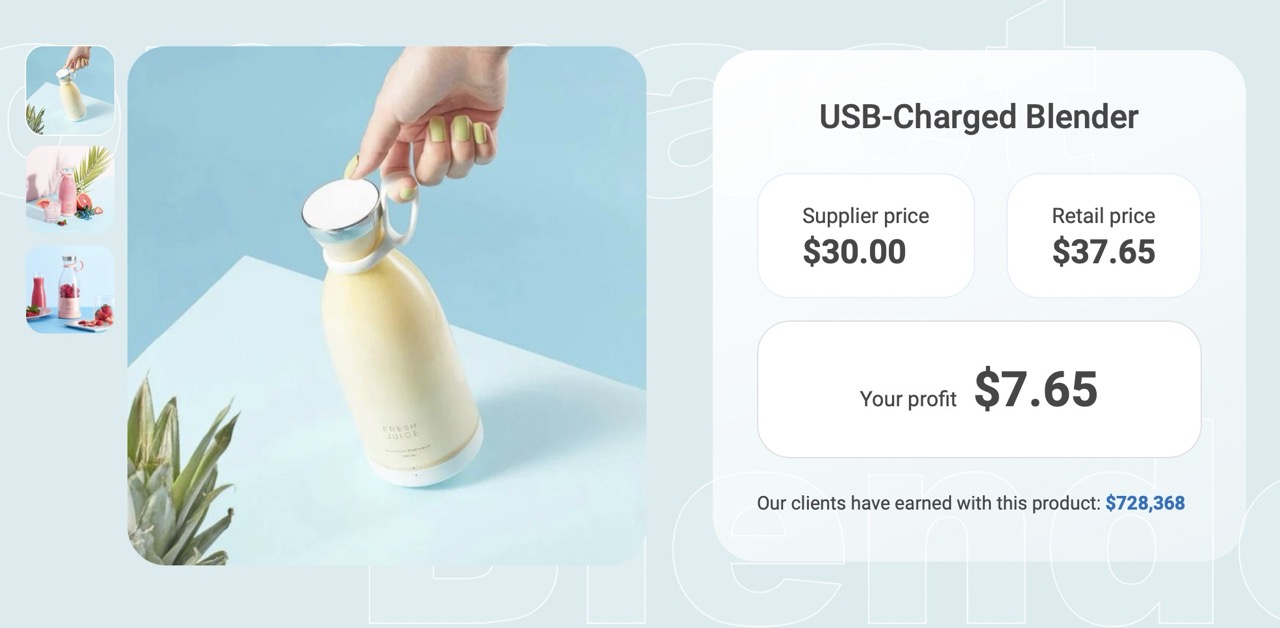Click the $728,368 earnings amount
Viewport: 1280px width, 628px height.
[x=1145, y=503]
